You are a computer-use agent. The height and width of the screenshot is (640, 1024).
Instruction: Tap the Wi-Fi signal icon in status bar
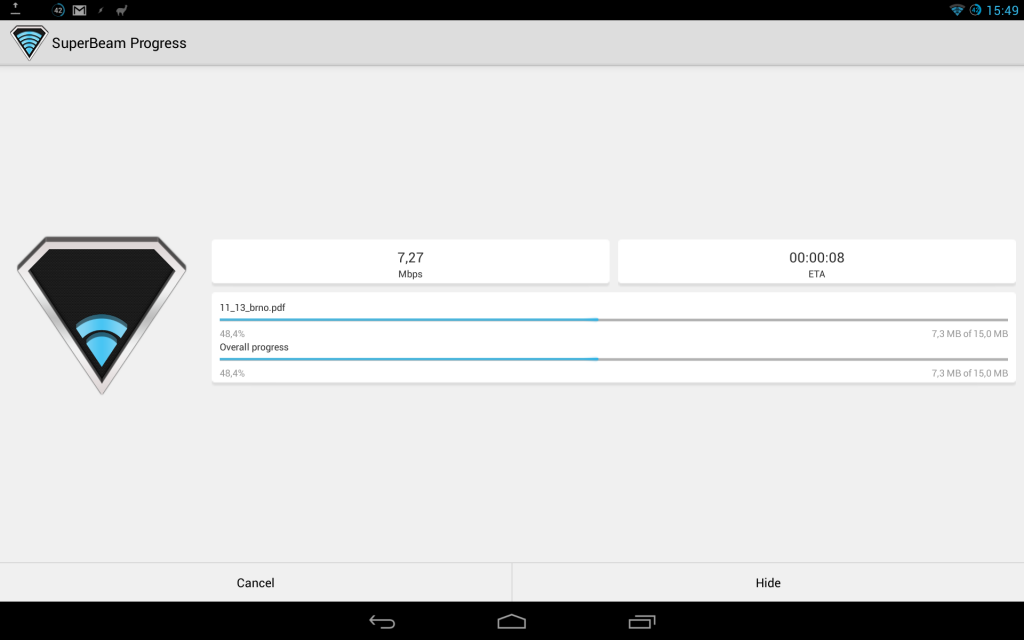click(x=957, y=10)
